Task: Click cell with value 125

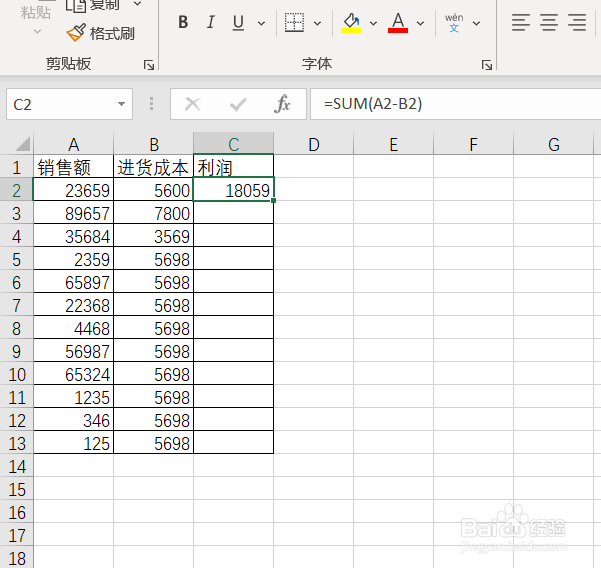Action: click(x=74, y=442)
